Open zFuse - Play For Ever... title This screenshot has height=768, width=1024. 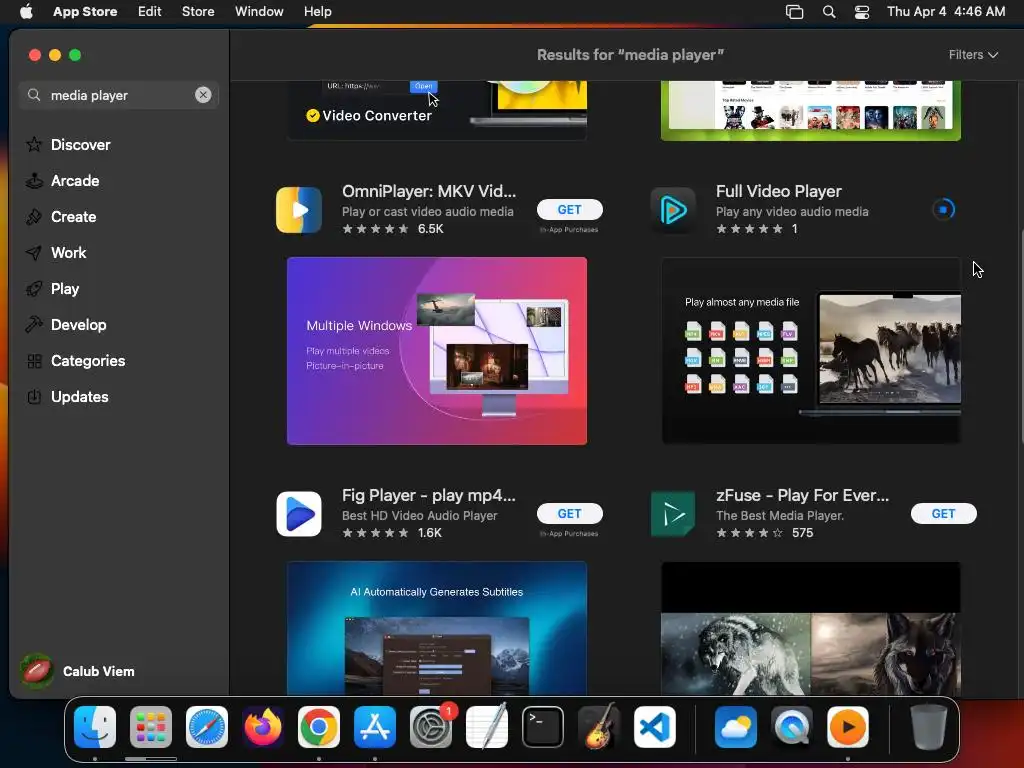pos(803,495)
